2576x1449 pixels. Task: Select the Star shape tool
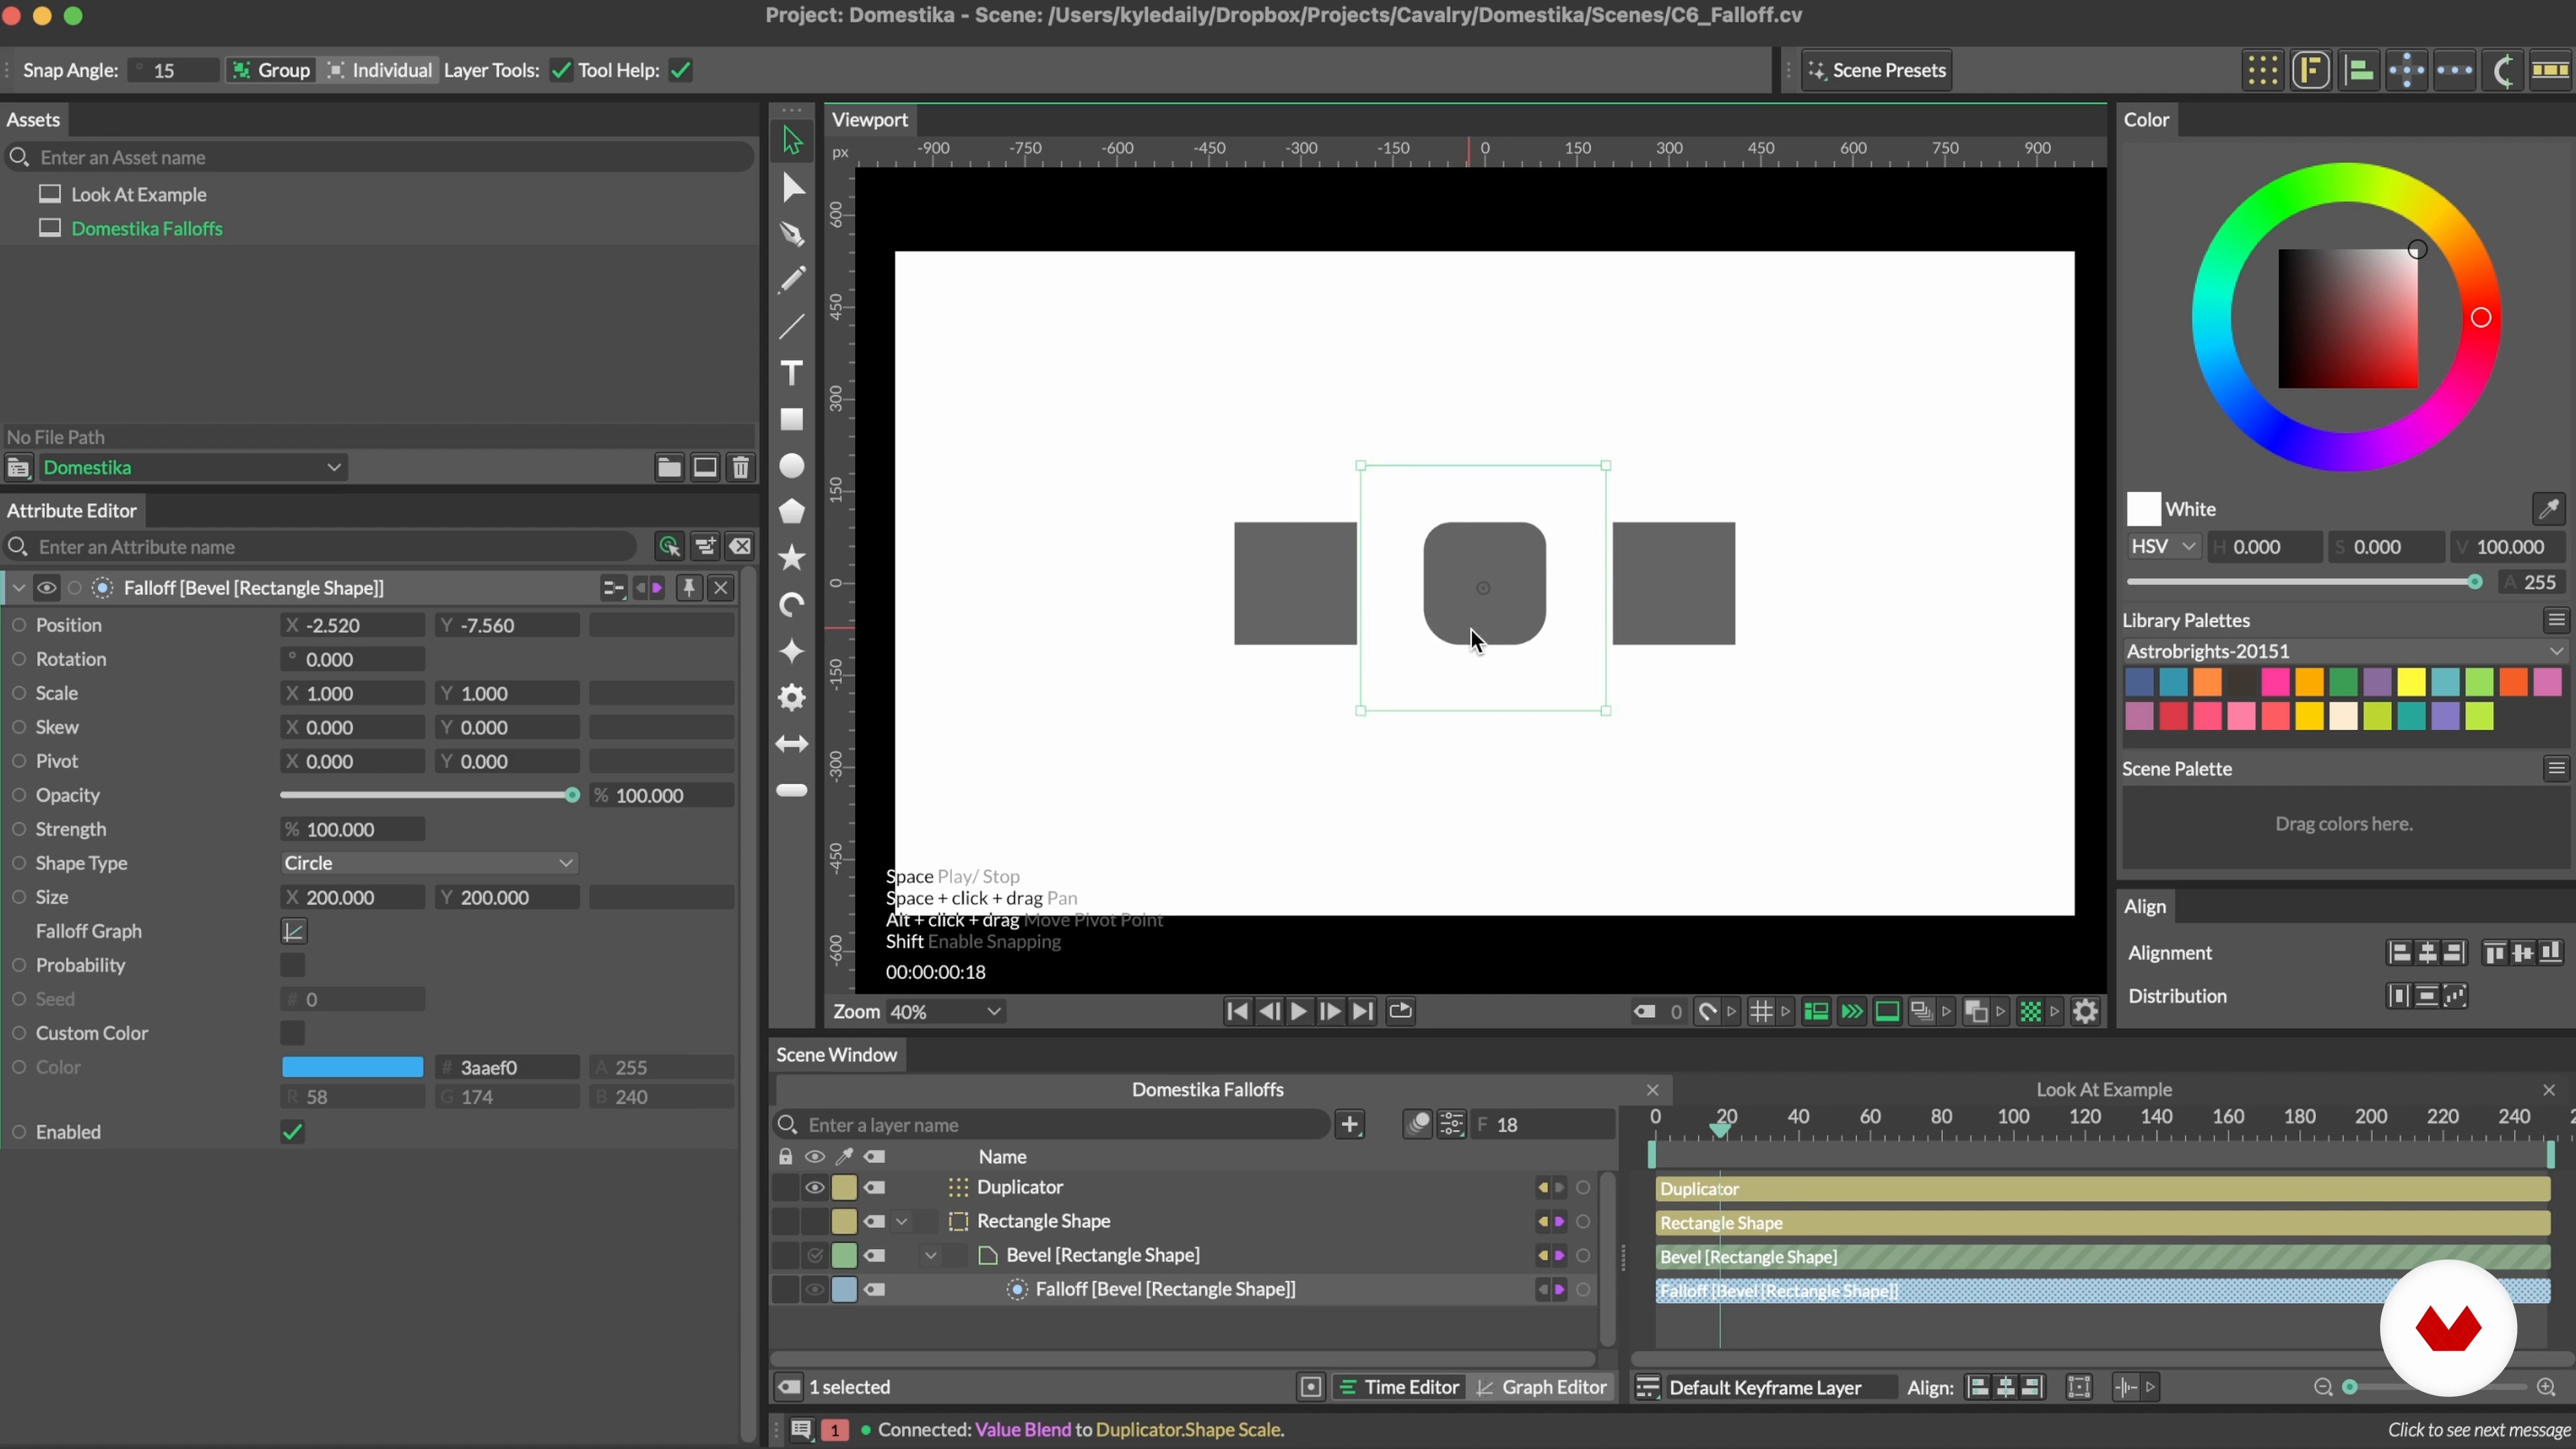point(792,558)
